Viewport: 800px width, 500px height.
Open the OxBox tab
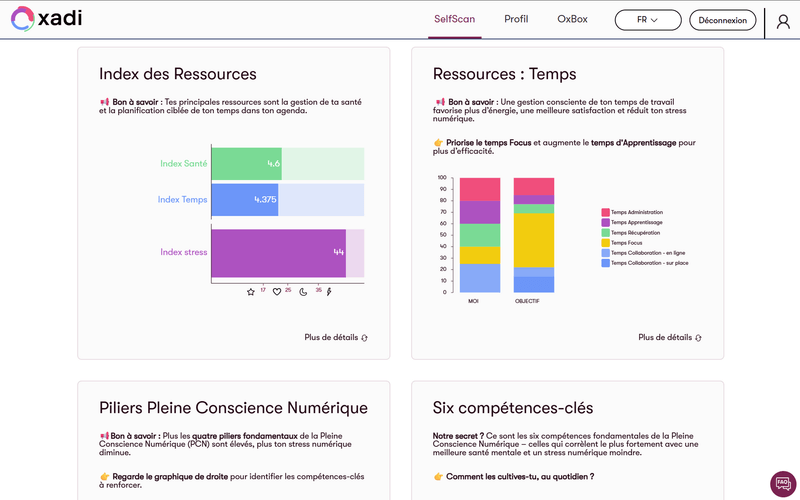point(572,19)
